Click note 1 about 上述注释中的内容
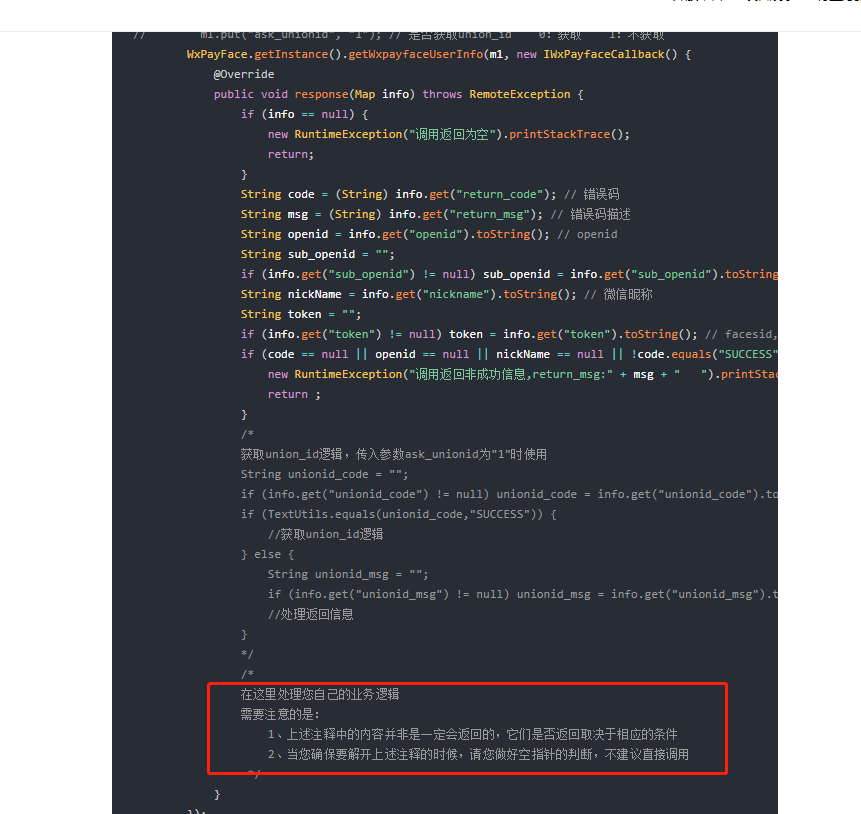This screenshot has width=861, height=814. click(473, 734)
